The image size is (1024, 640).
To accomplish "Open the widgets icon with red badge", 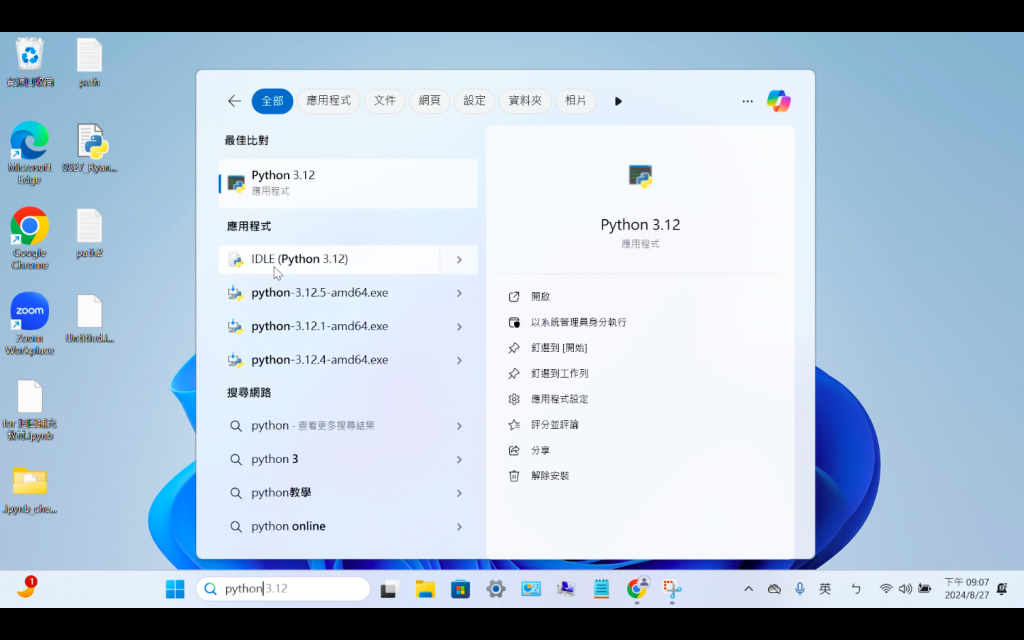I will 26,586.
